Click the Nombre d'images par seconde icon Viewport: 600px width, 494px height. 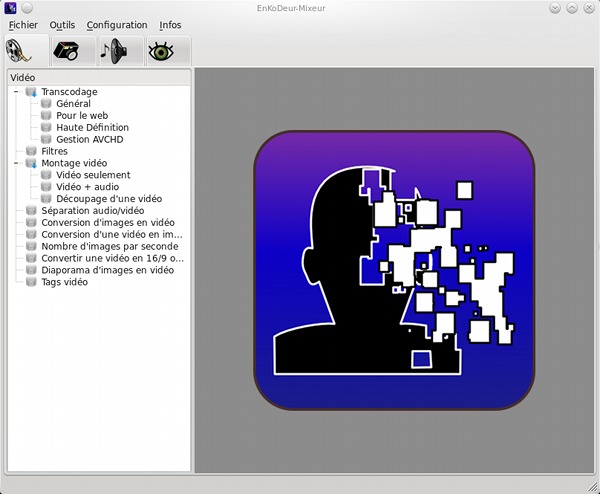point(31,246)
